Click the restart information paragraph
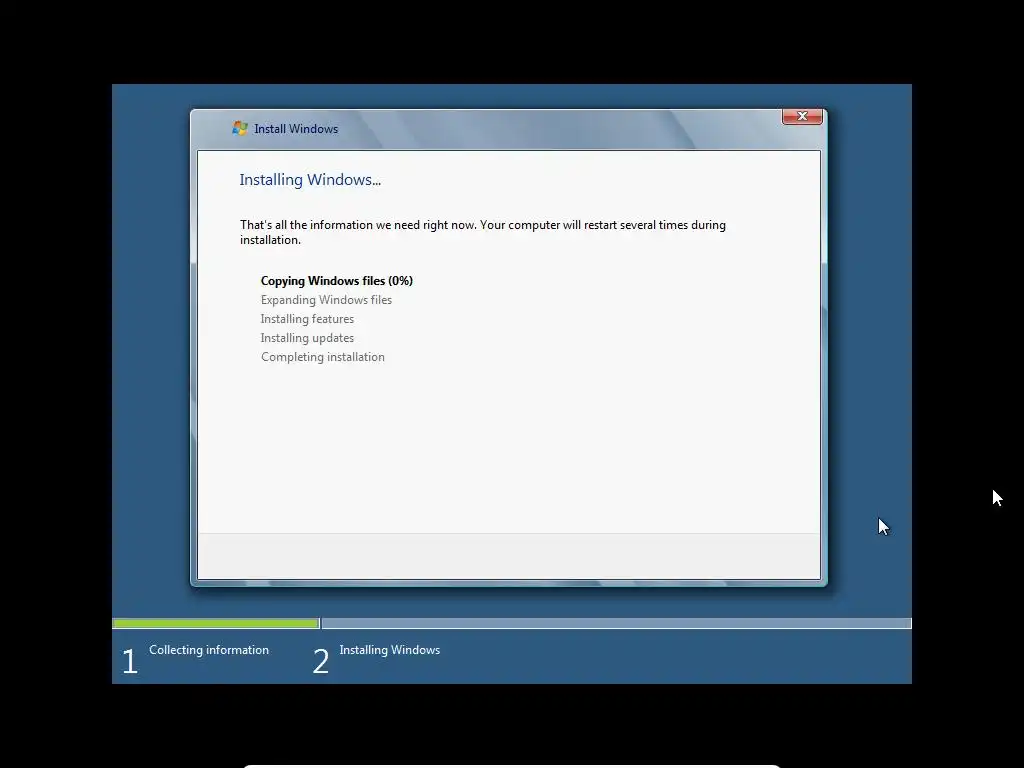 pos(483,232)
